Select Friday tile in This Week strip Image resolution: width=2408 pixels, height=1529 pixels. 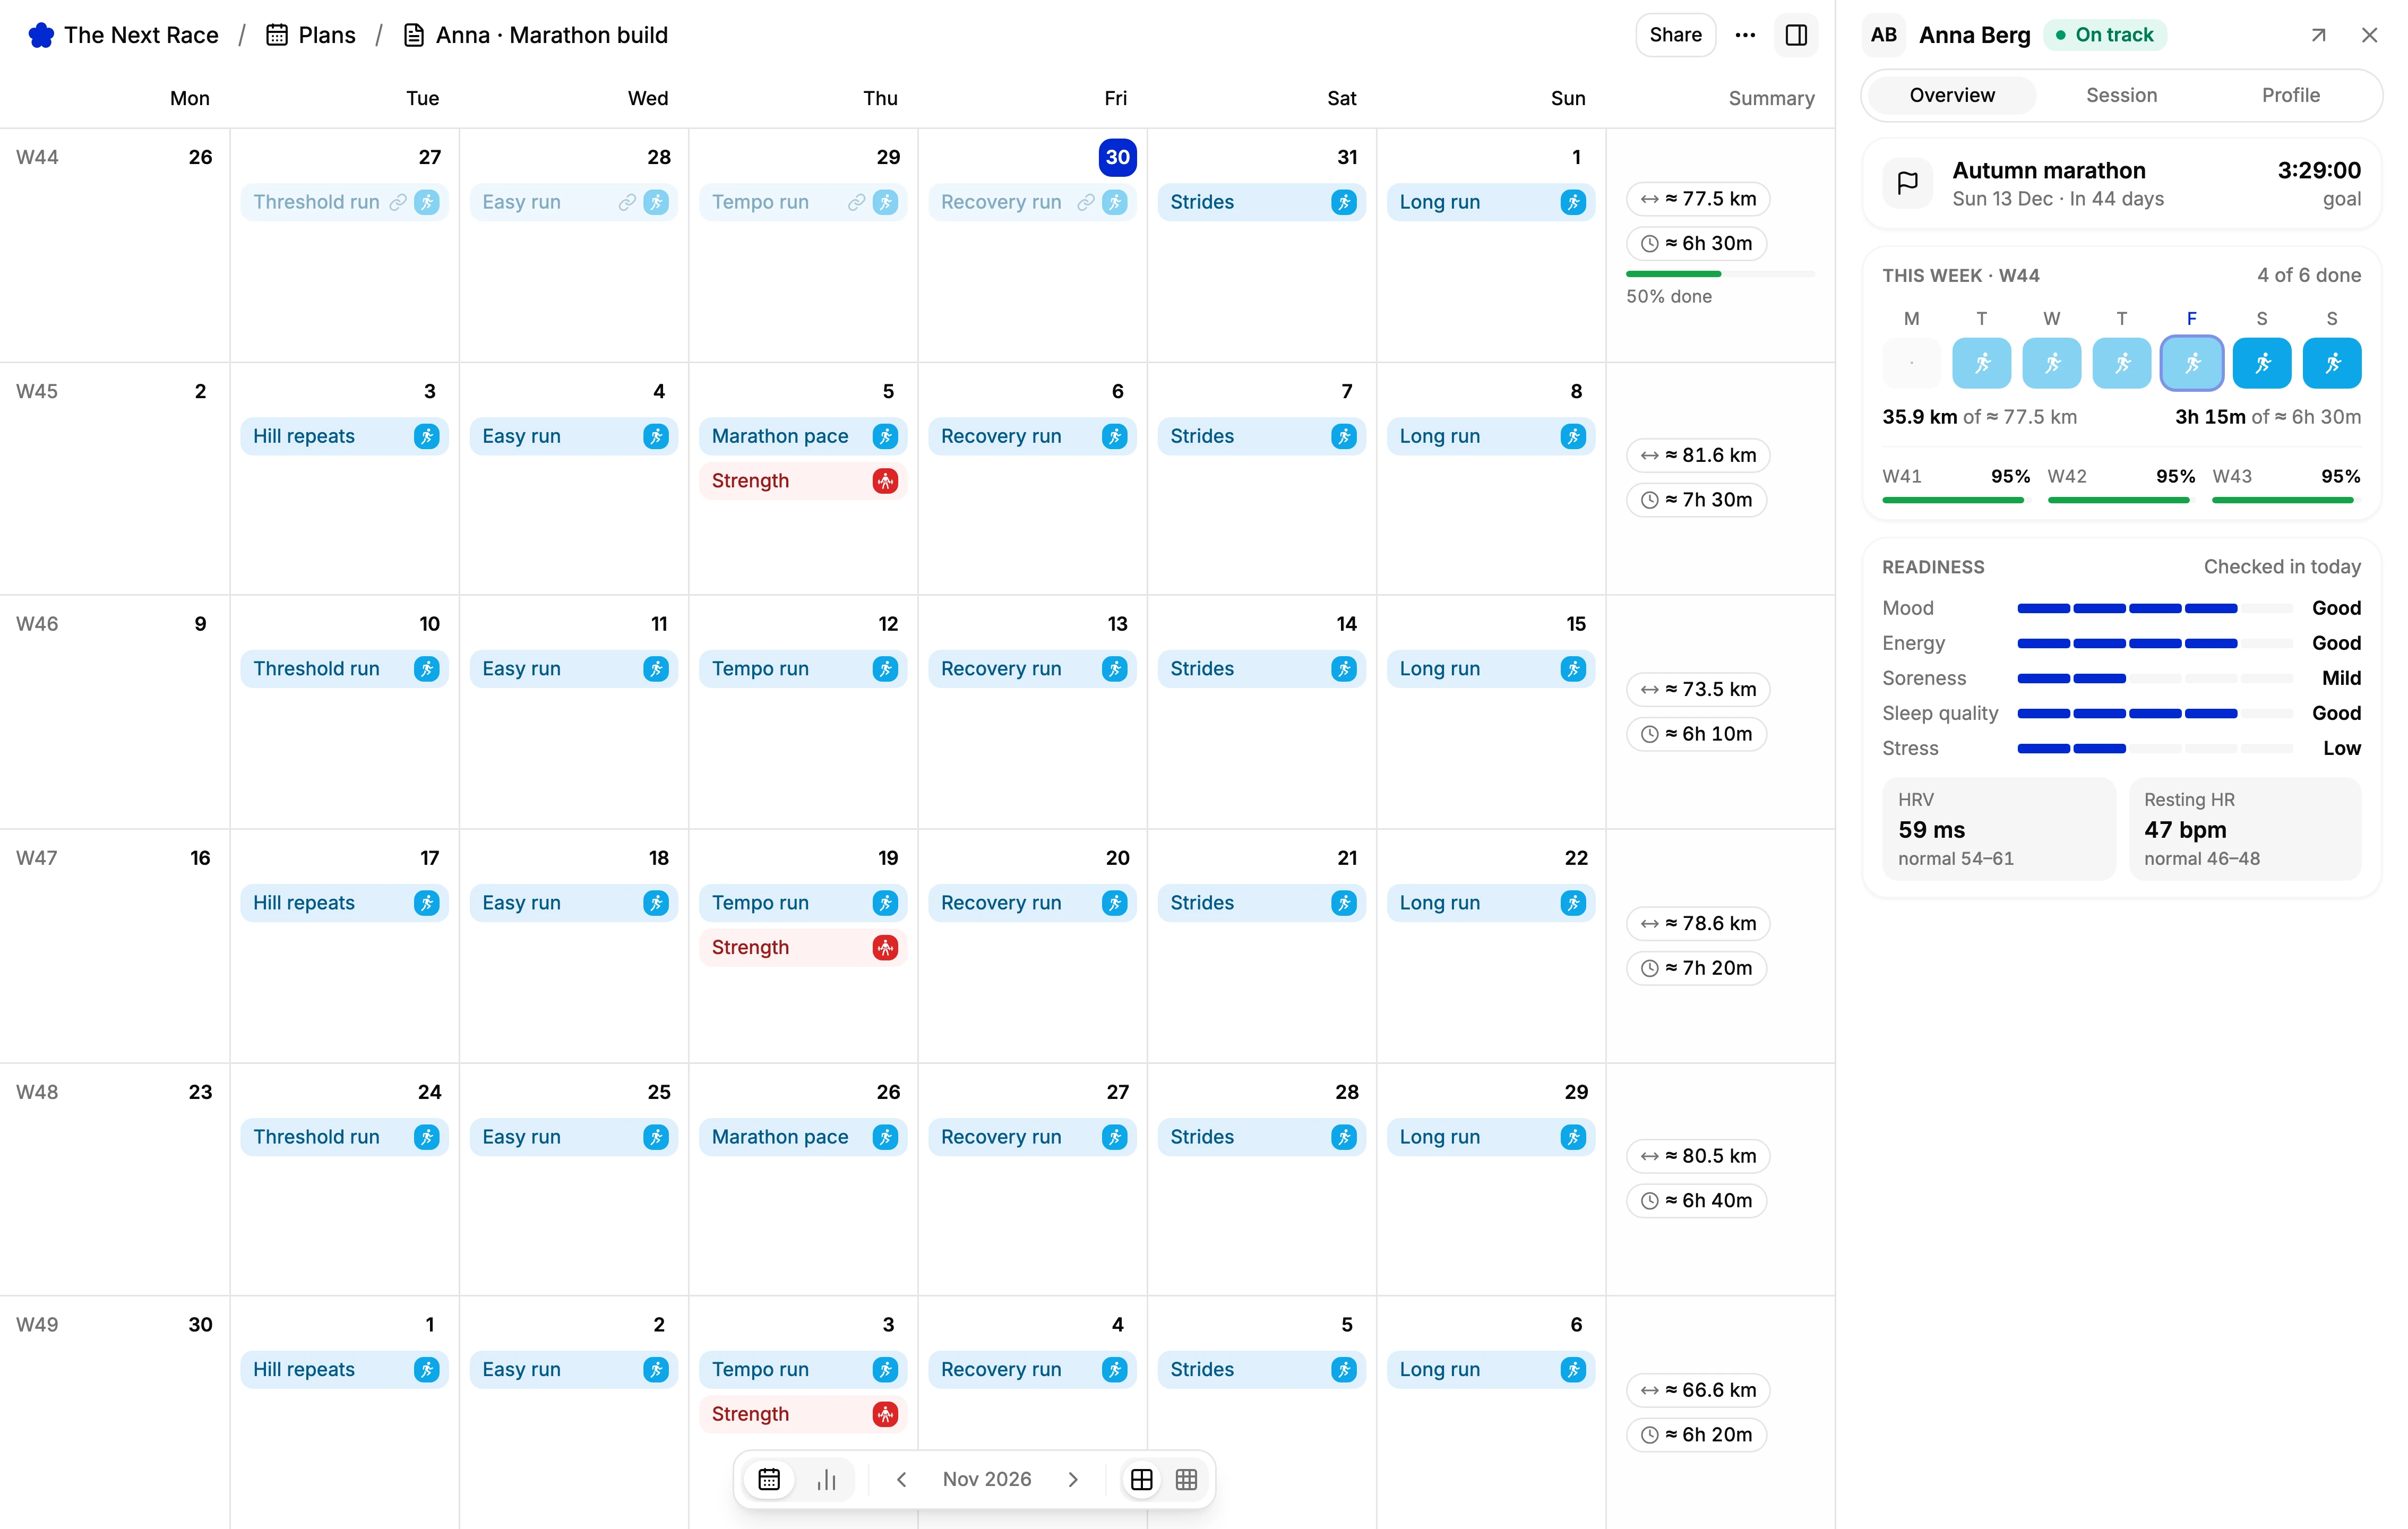(2191, 363)
